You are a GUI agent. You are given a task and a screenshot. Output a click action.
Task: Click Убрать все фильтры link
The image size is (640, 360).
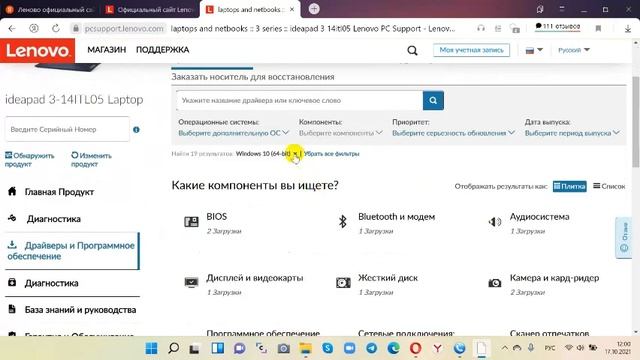[331, 154]
